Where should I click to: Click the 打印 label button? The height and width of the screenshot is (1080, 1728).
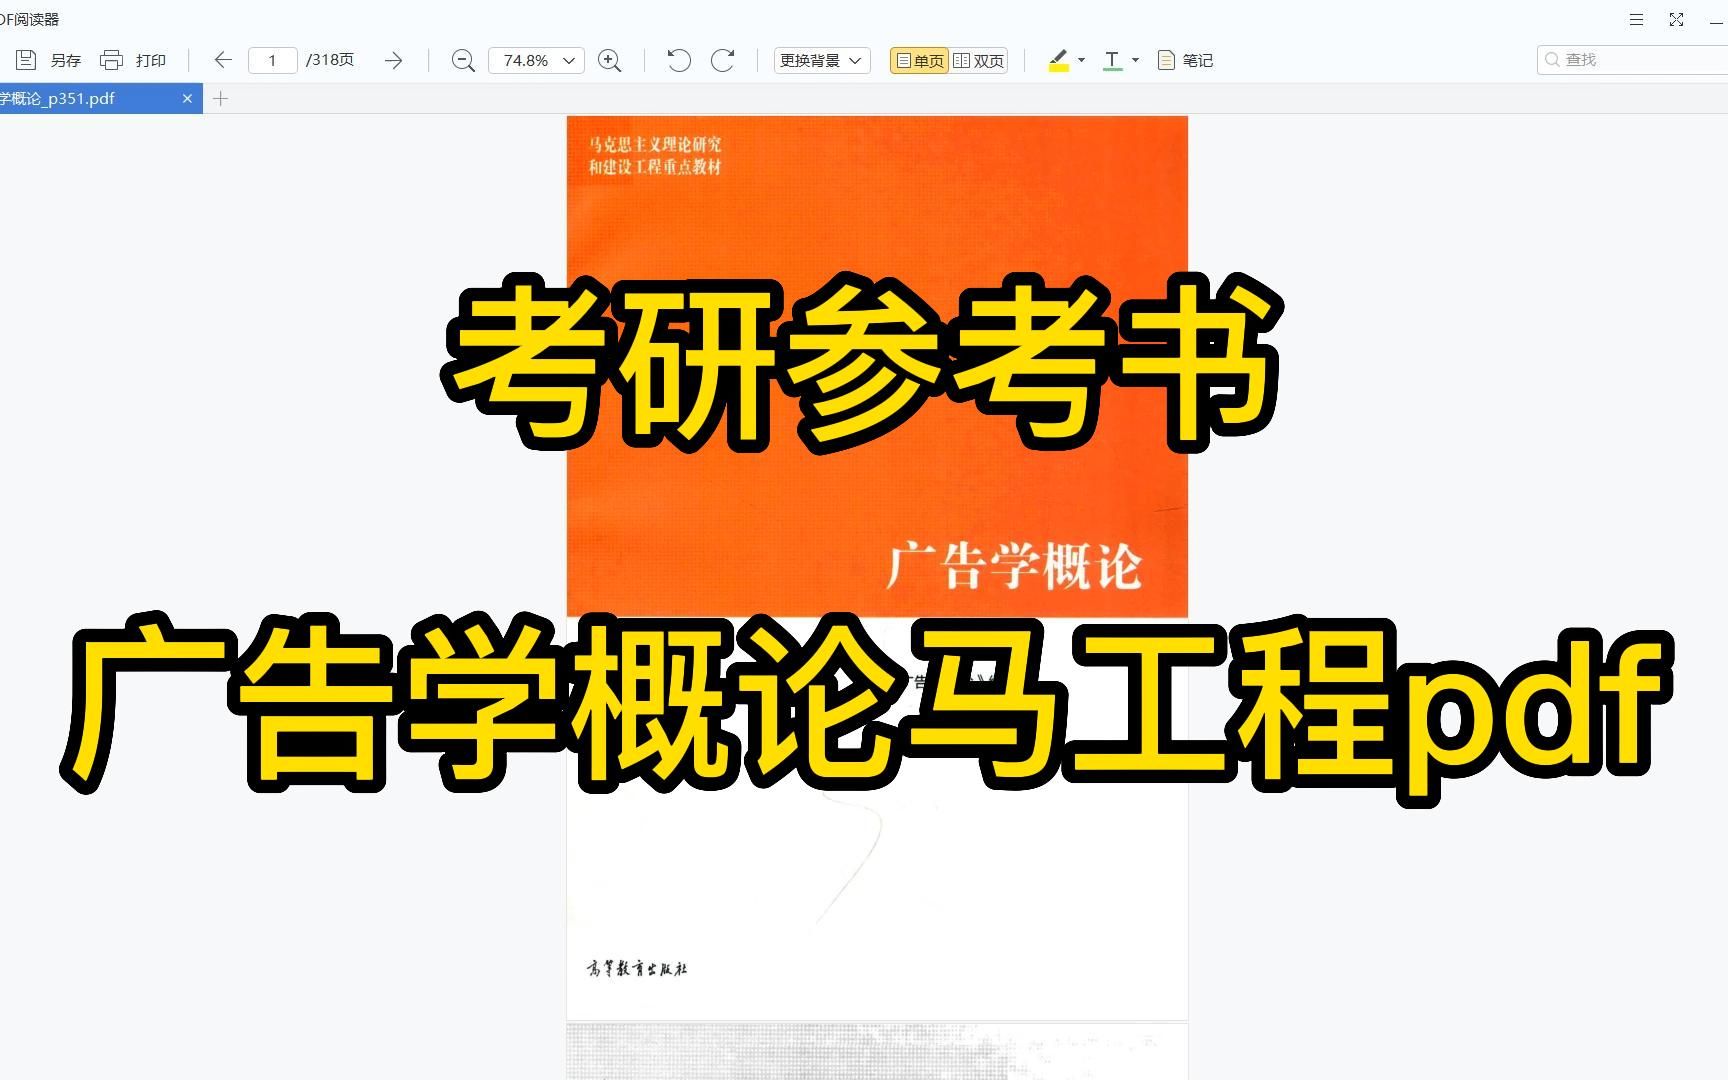coord(151,60)
